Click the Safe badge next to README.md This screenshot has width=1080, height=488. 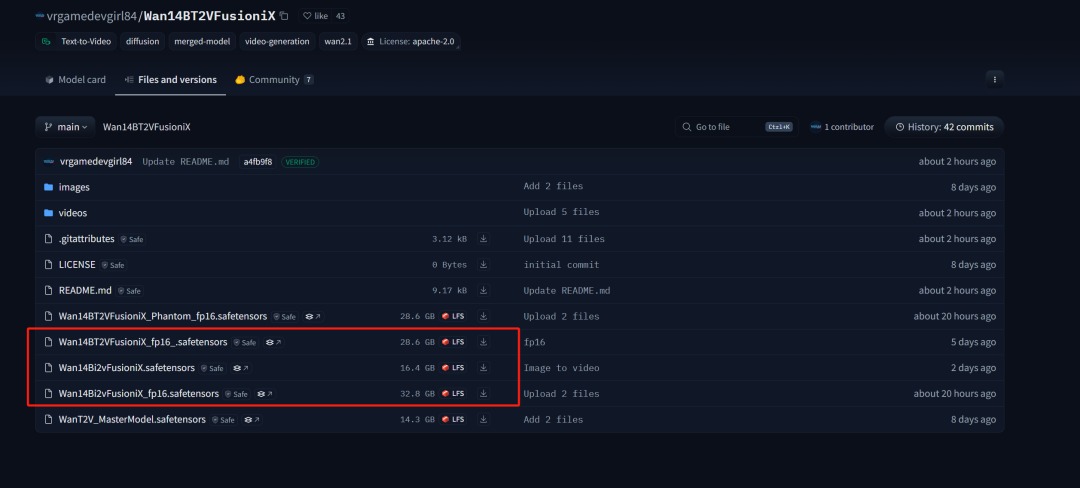(129, 291)
